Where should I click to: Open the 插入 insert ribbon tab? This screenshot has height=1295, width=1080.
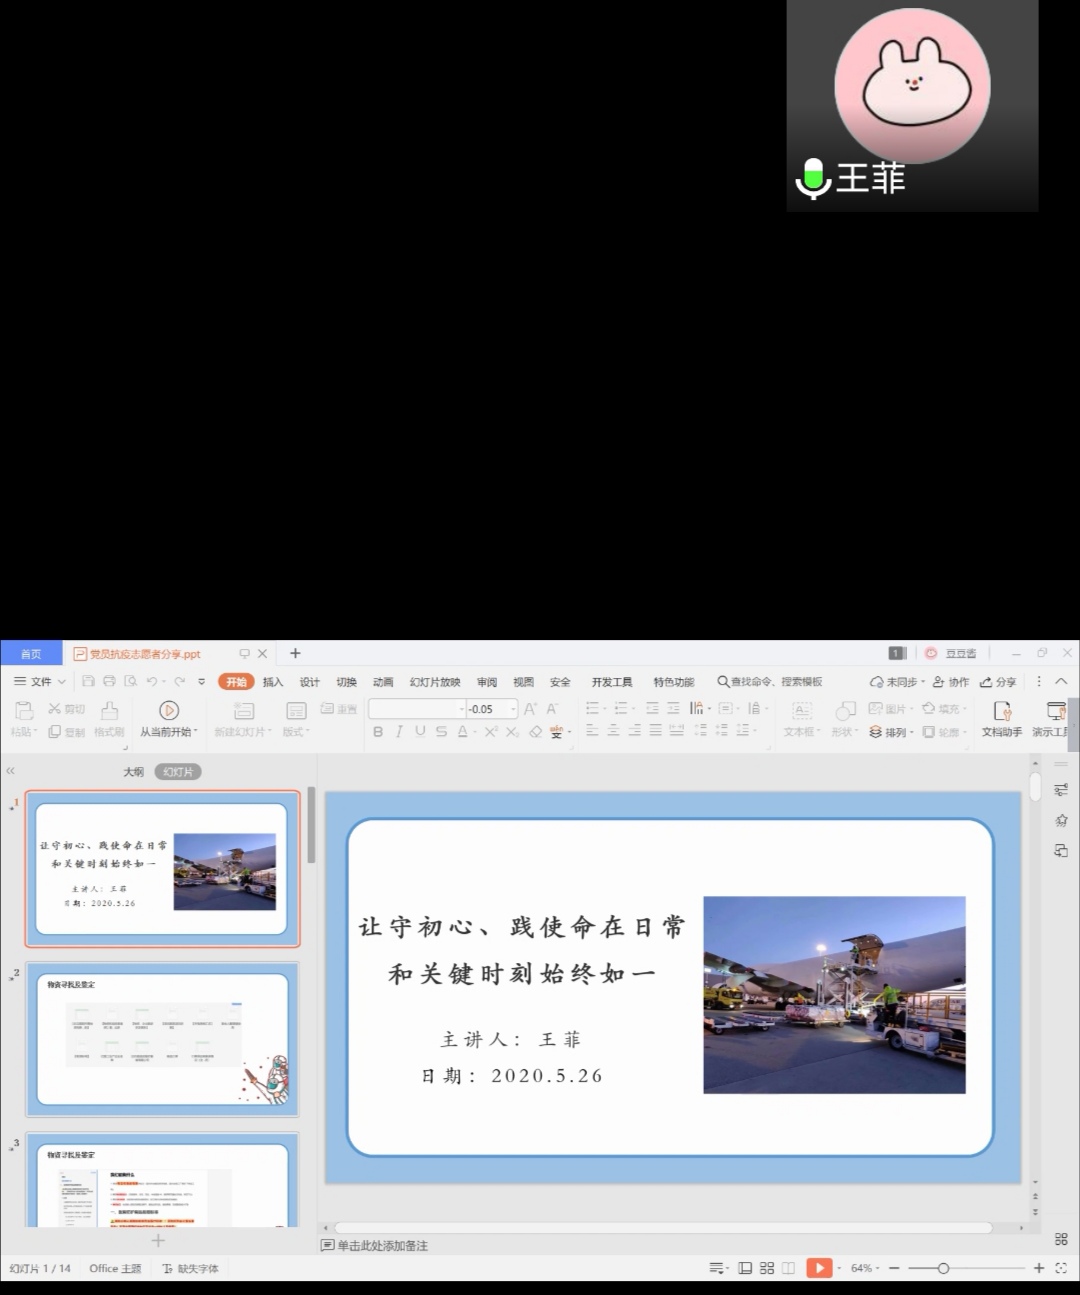click(x=273, y=682)
